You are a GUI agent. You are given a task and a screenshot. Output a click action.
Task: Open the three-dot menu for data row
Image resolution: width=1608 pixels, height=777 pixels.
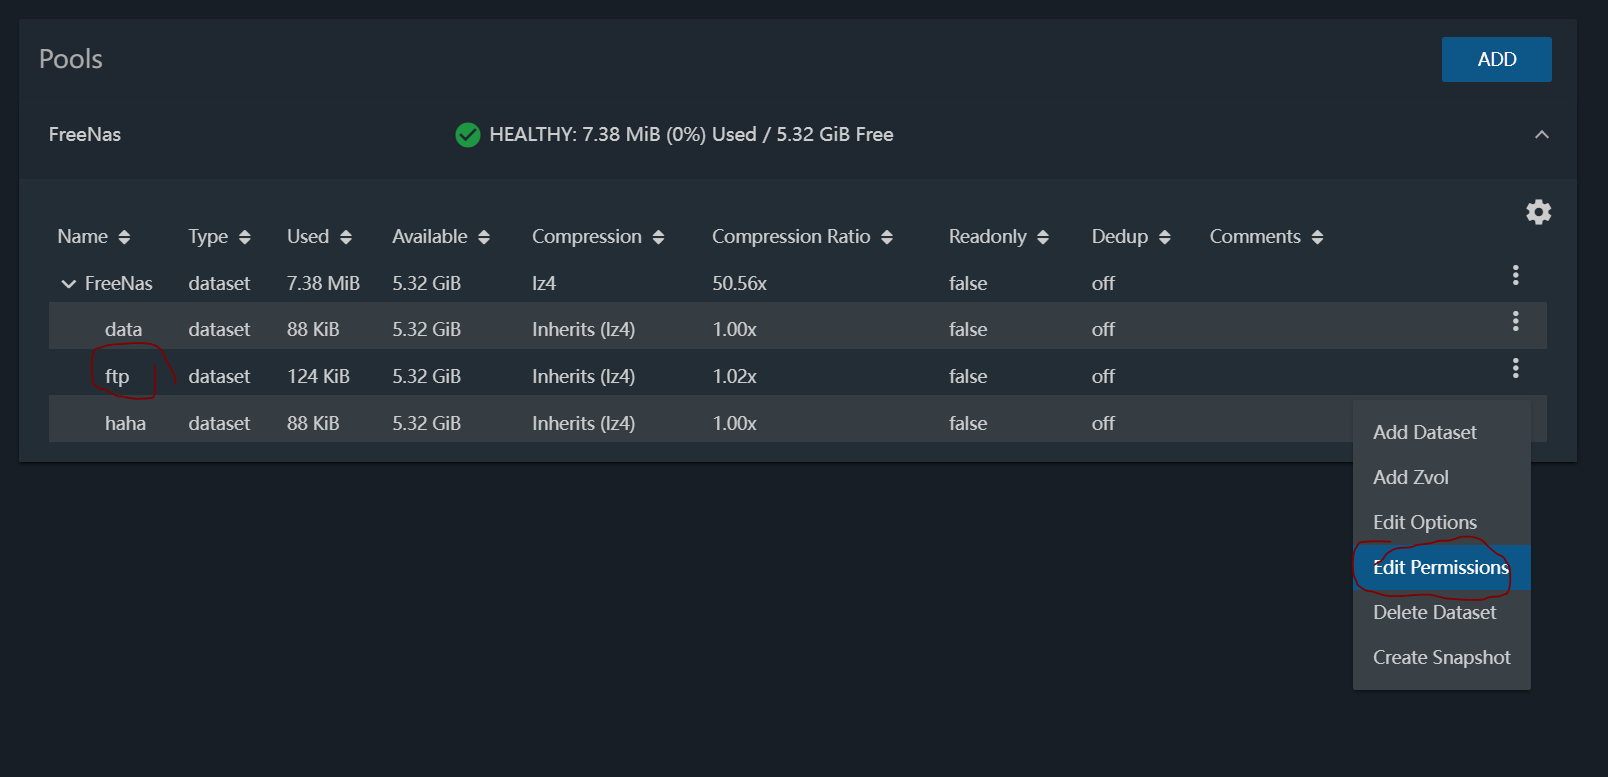(x=1516, y=321)
